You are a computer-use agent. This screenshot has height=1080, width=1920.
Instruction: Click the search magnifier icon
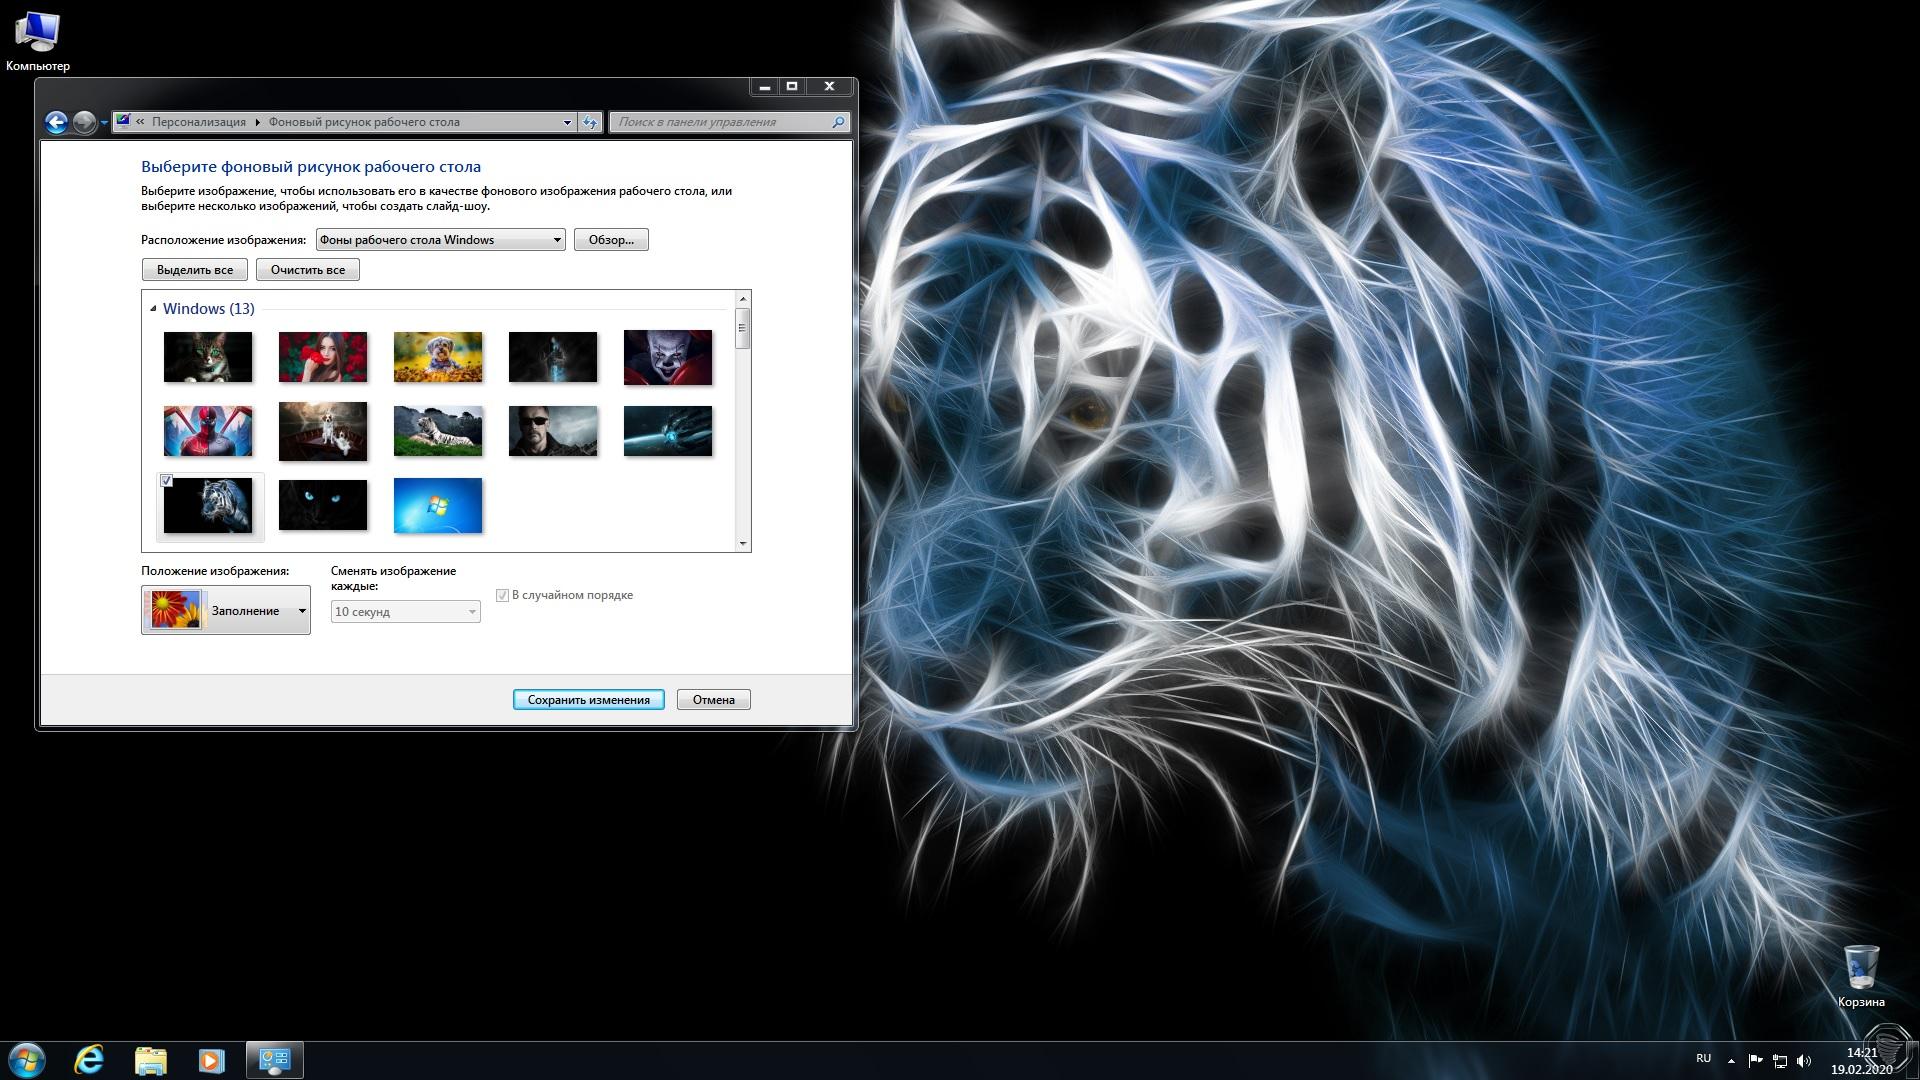(838, 122)
